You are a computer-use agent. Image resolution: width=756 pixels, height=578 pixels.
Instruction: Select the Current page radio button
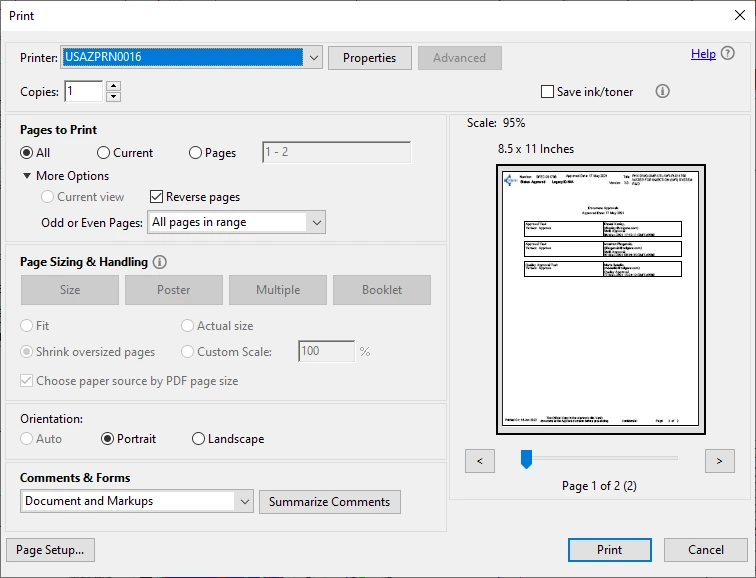click(x=103, y=153)
